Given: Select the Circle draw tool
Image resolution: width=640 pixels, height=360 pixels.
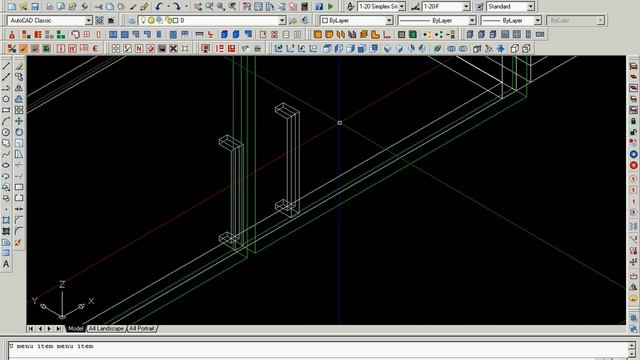Looking at the screenshot, I should (x=6, y=132).
